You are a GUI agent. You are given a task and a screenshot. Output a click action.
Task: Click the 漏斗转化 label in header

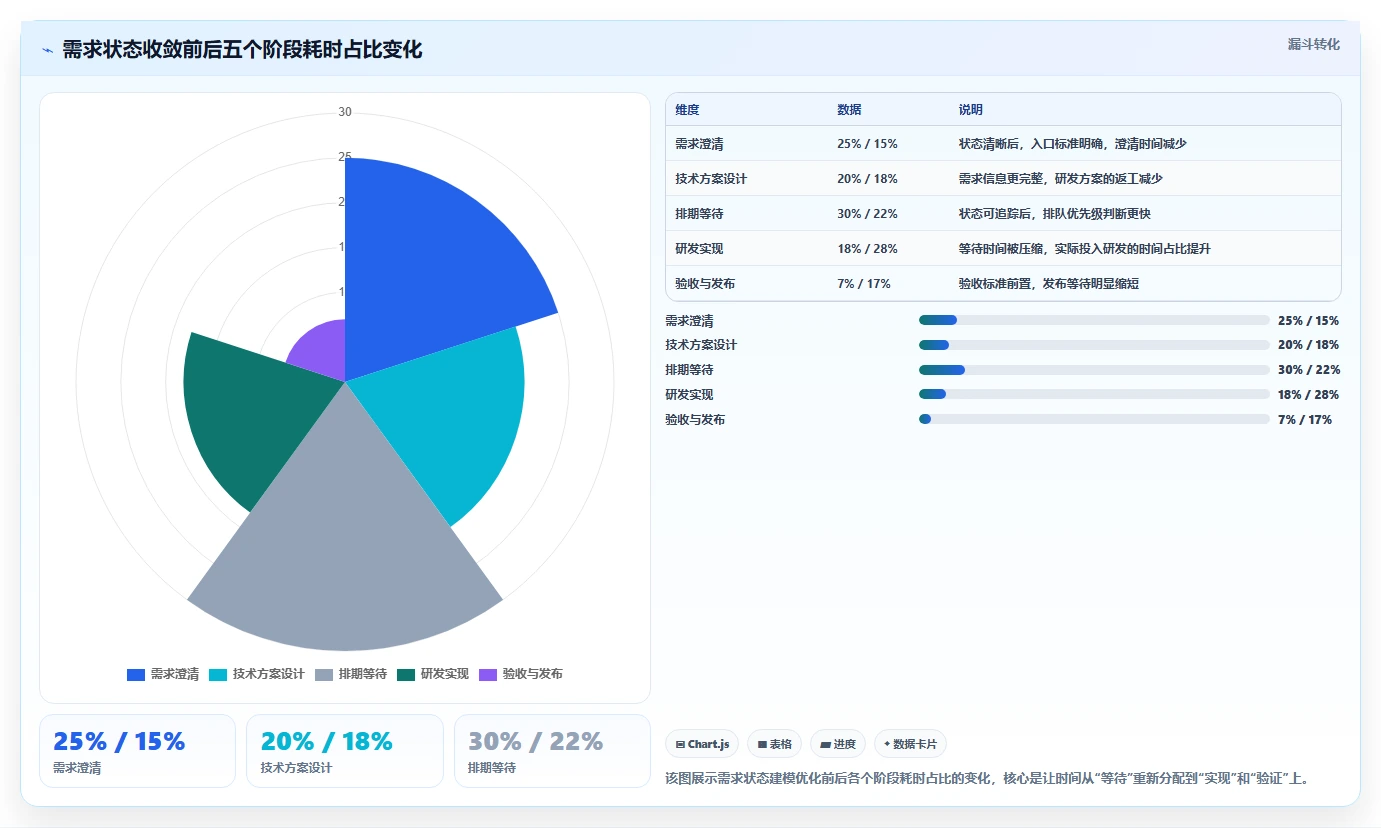click(1313, 44)
